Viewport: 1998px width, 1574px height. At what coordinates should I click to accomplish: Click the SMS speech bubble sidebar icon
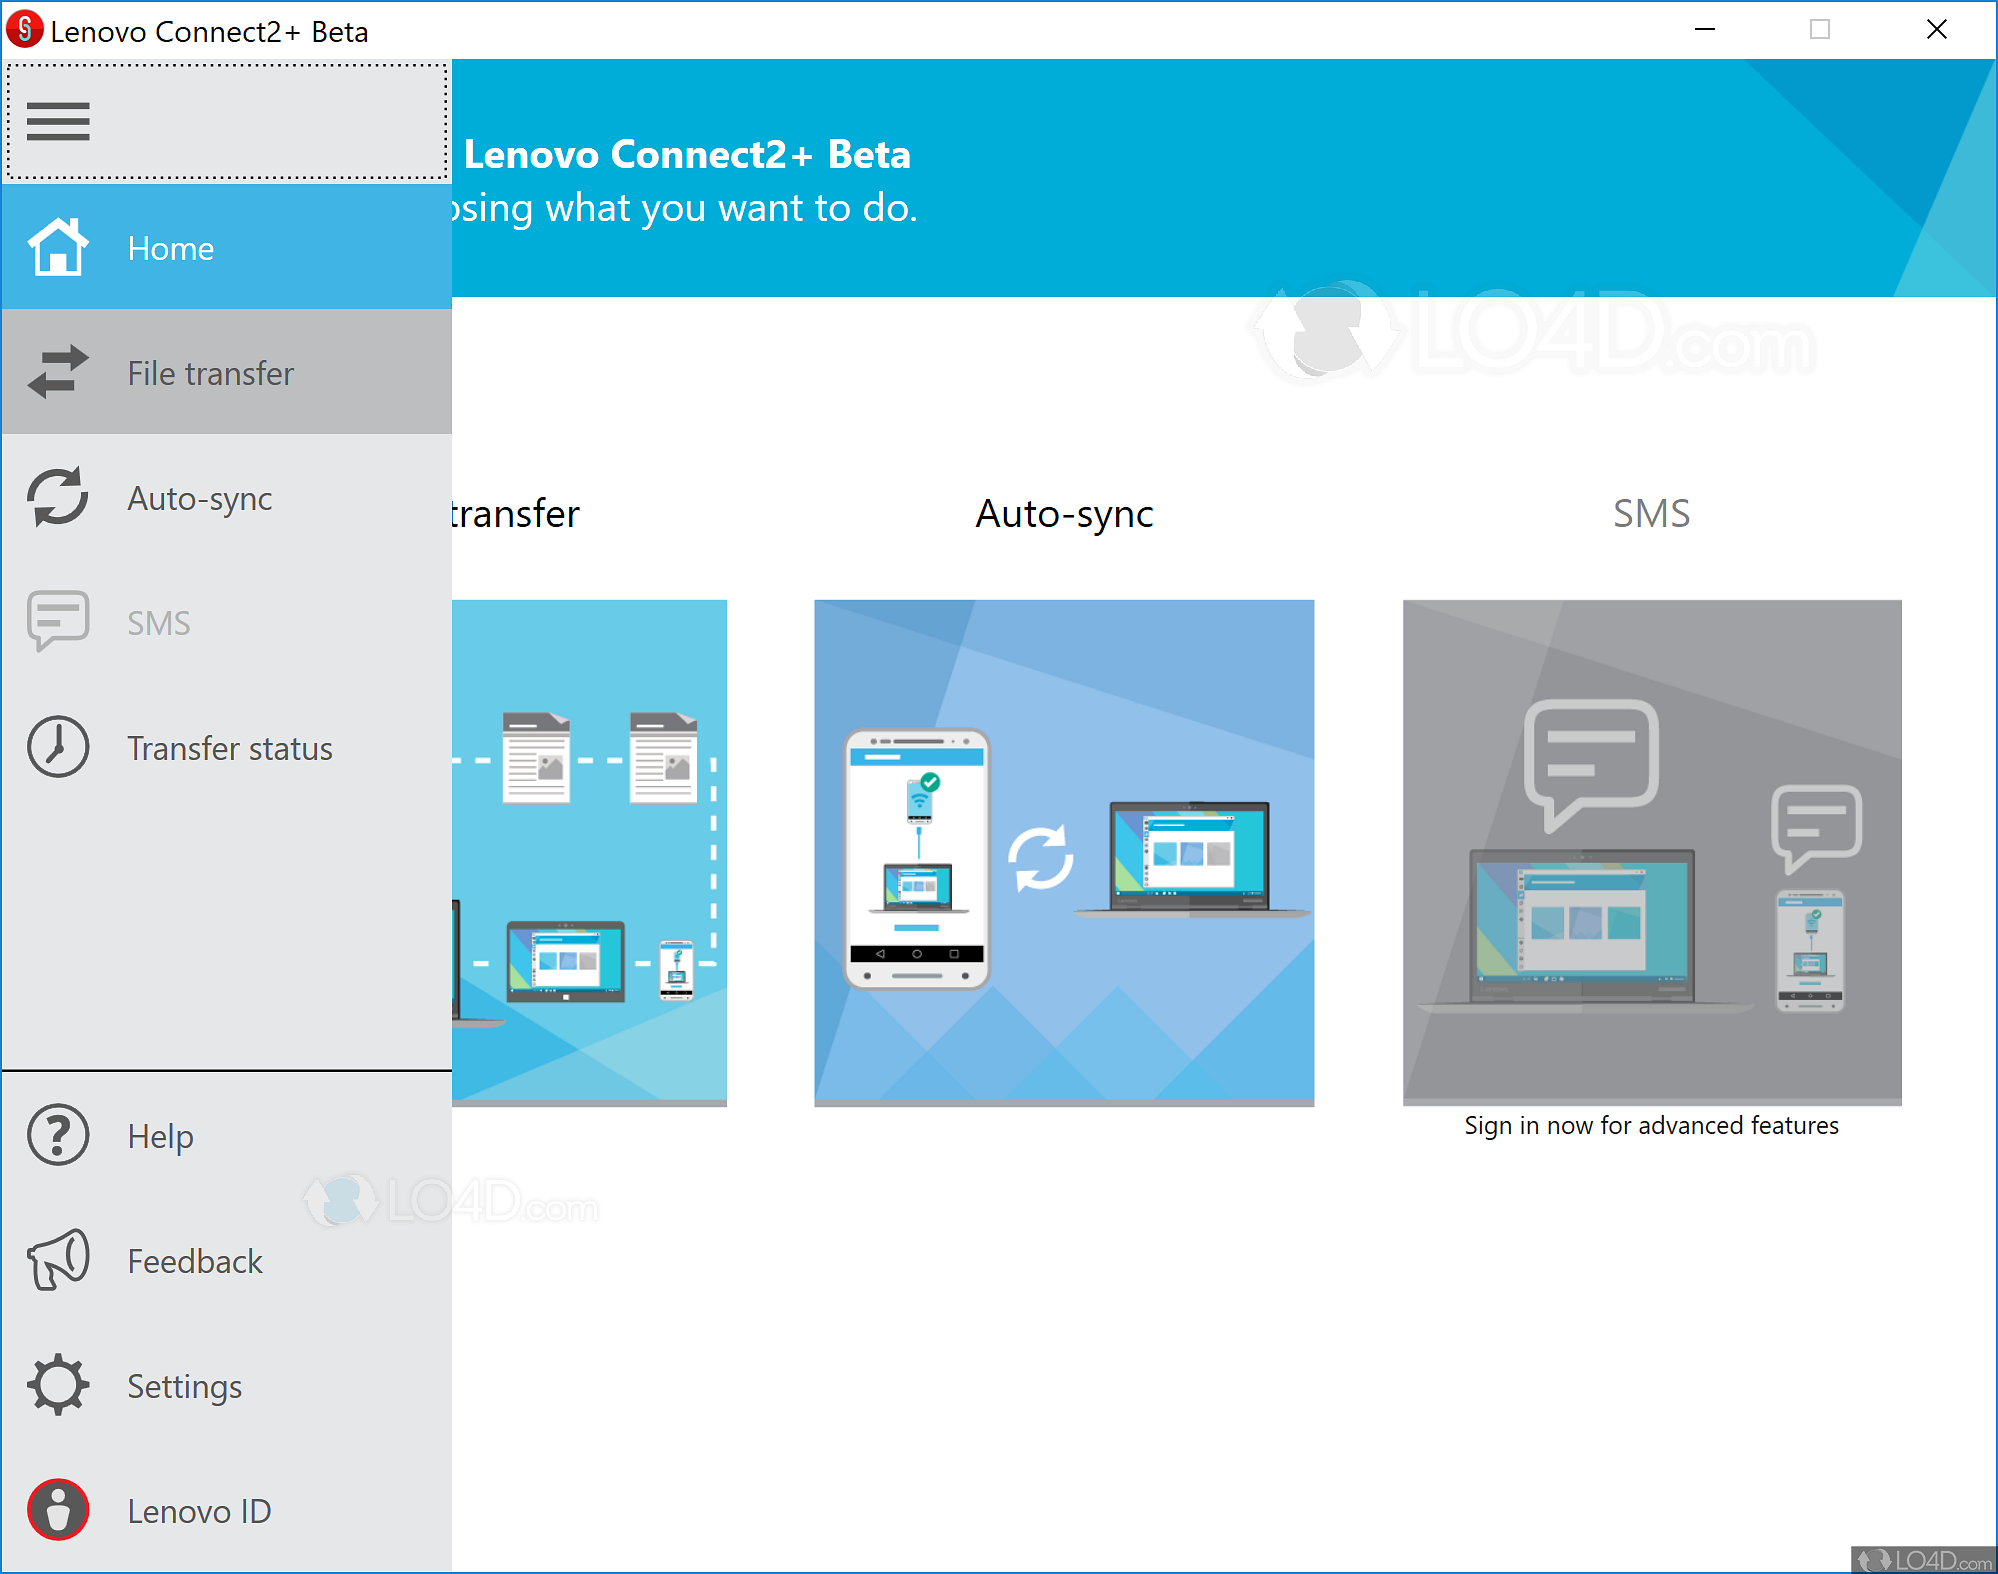click(58, 621)
